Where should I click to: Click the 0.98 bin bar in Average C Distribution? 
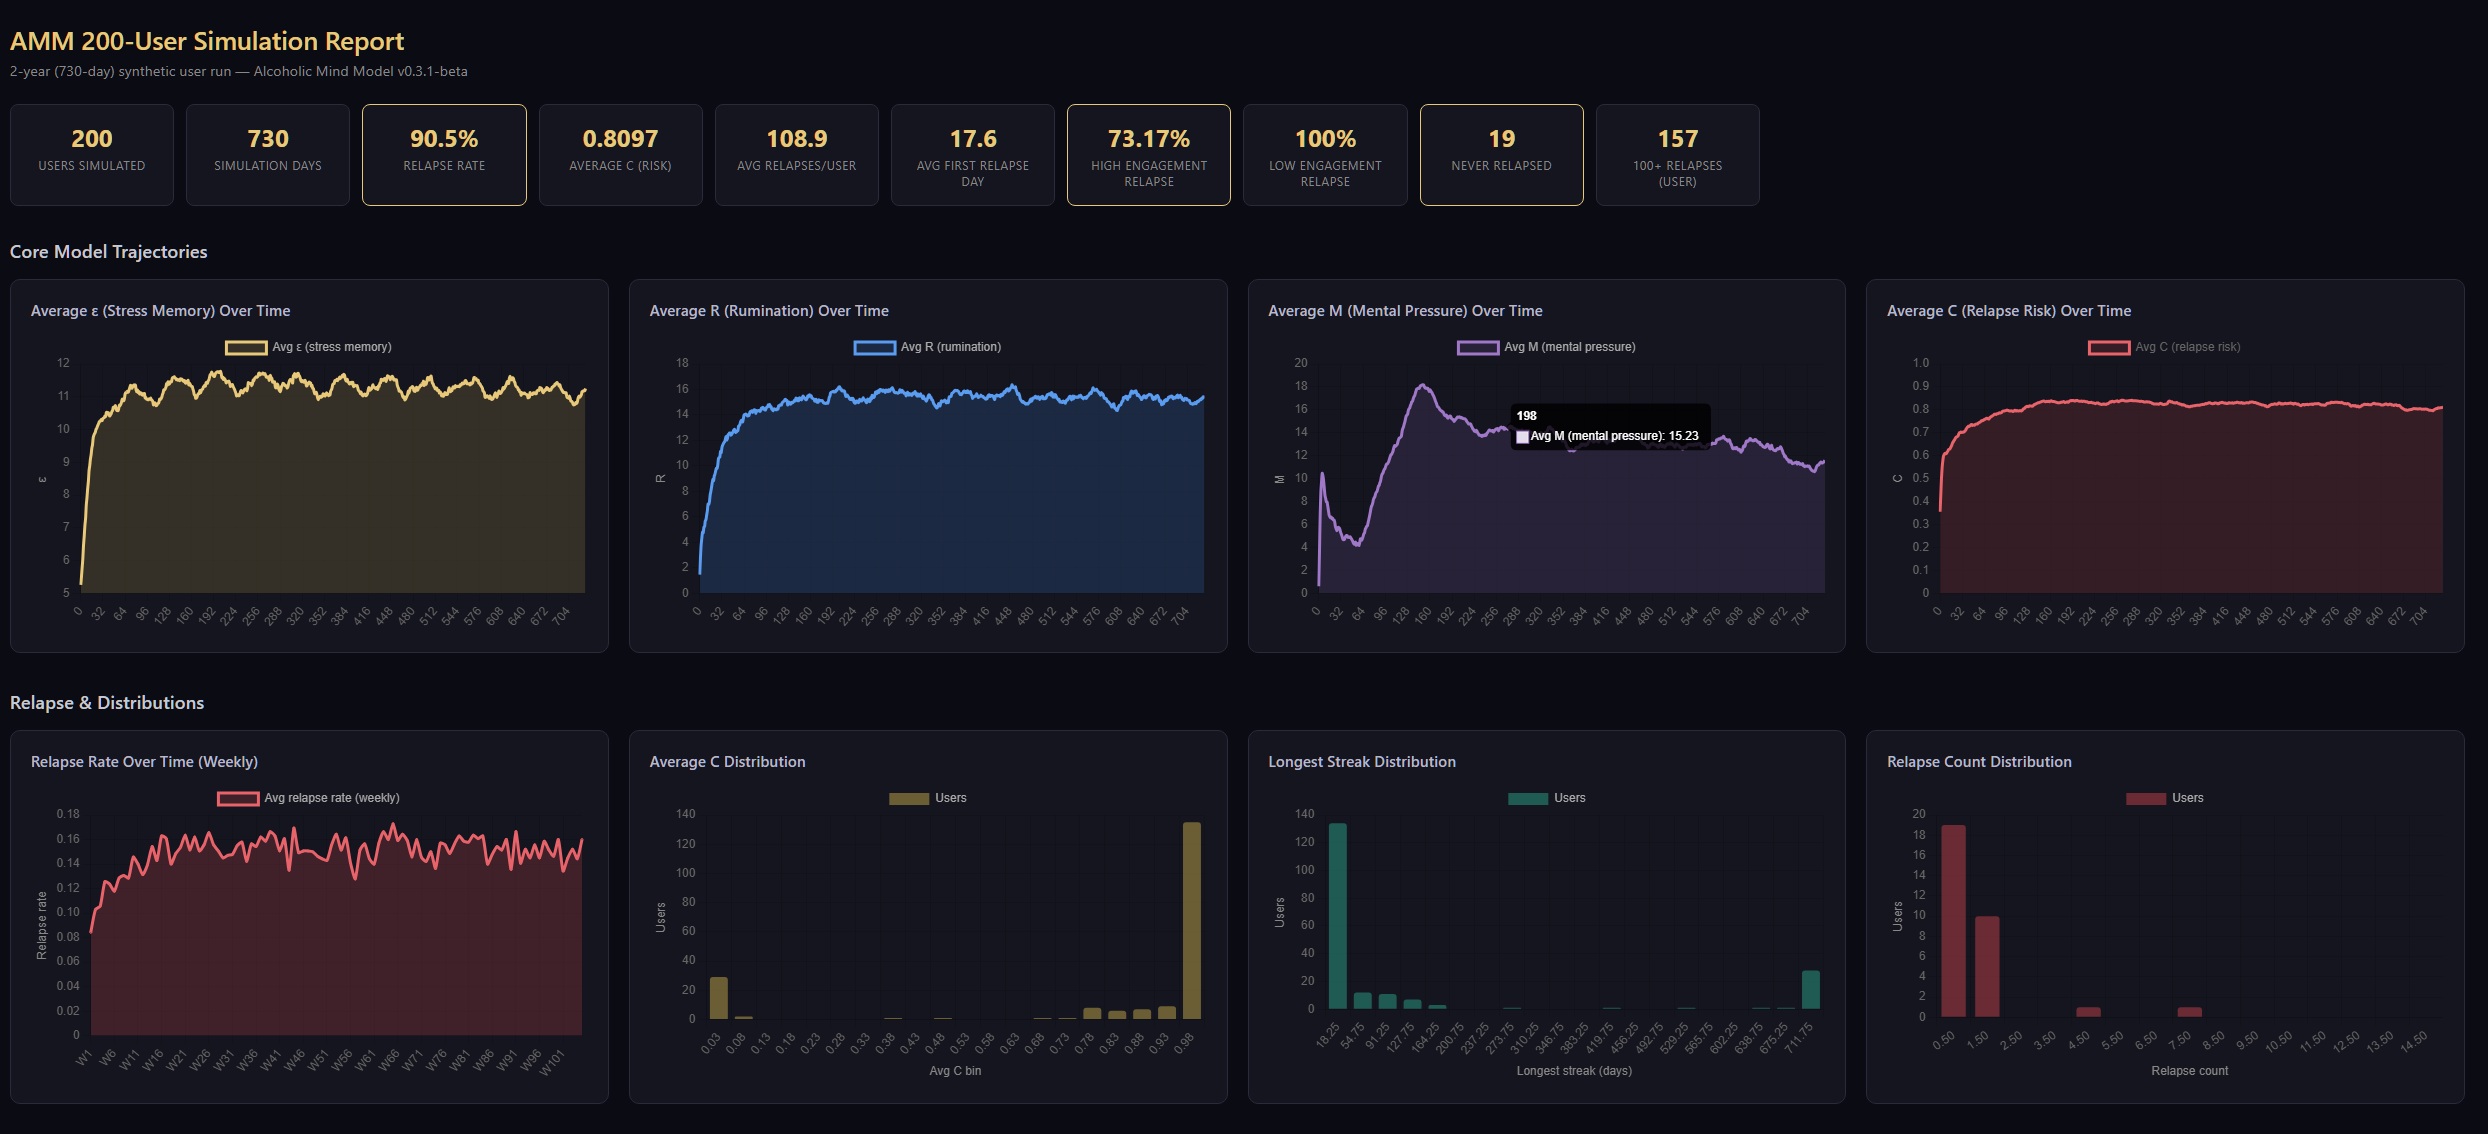[x=1192, y=921]
